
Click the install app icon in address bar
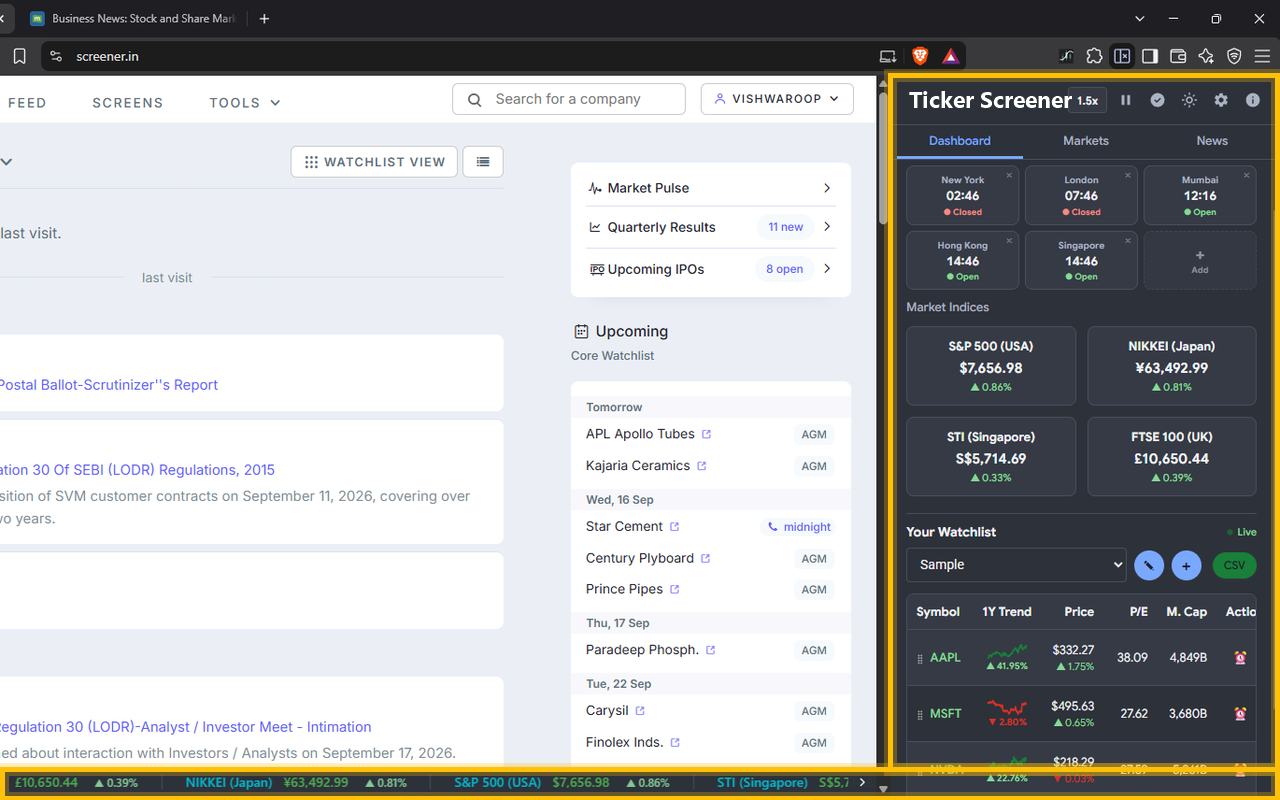(x=888, y=56)
